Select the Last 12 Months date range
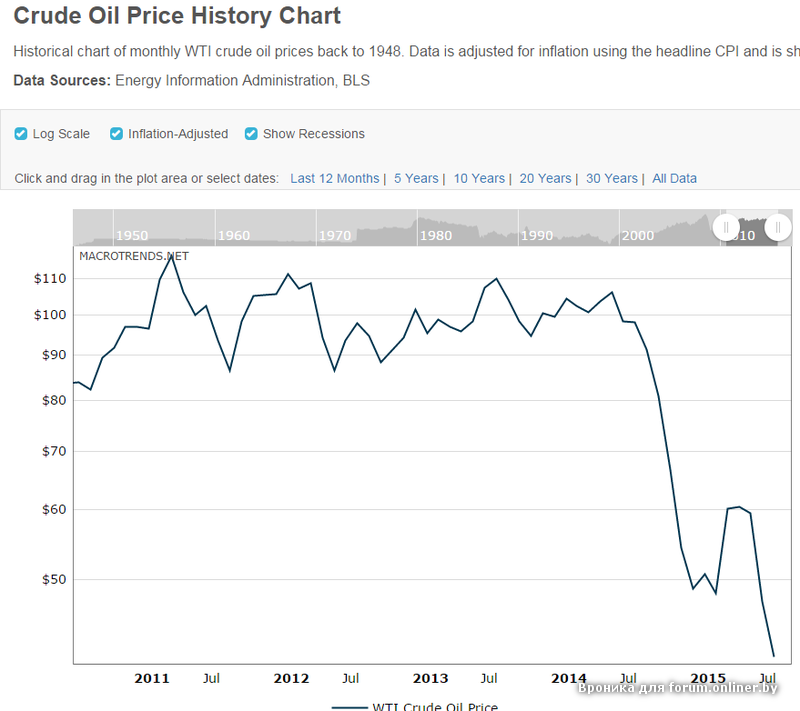The height and width of the screenshot is (711, 800). 334,178
